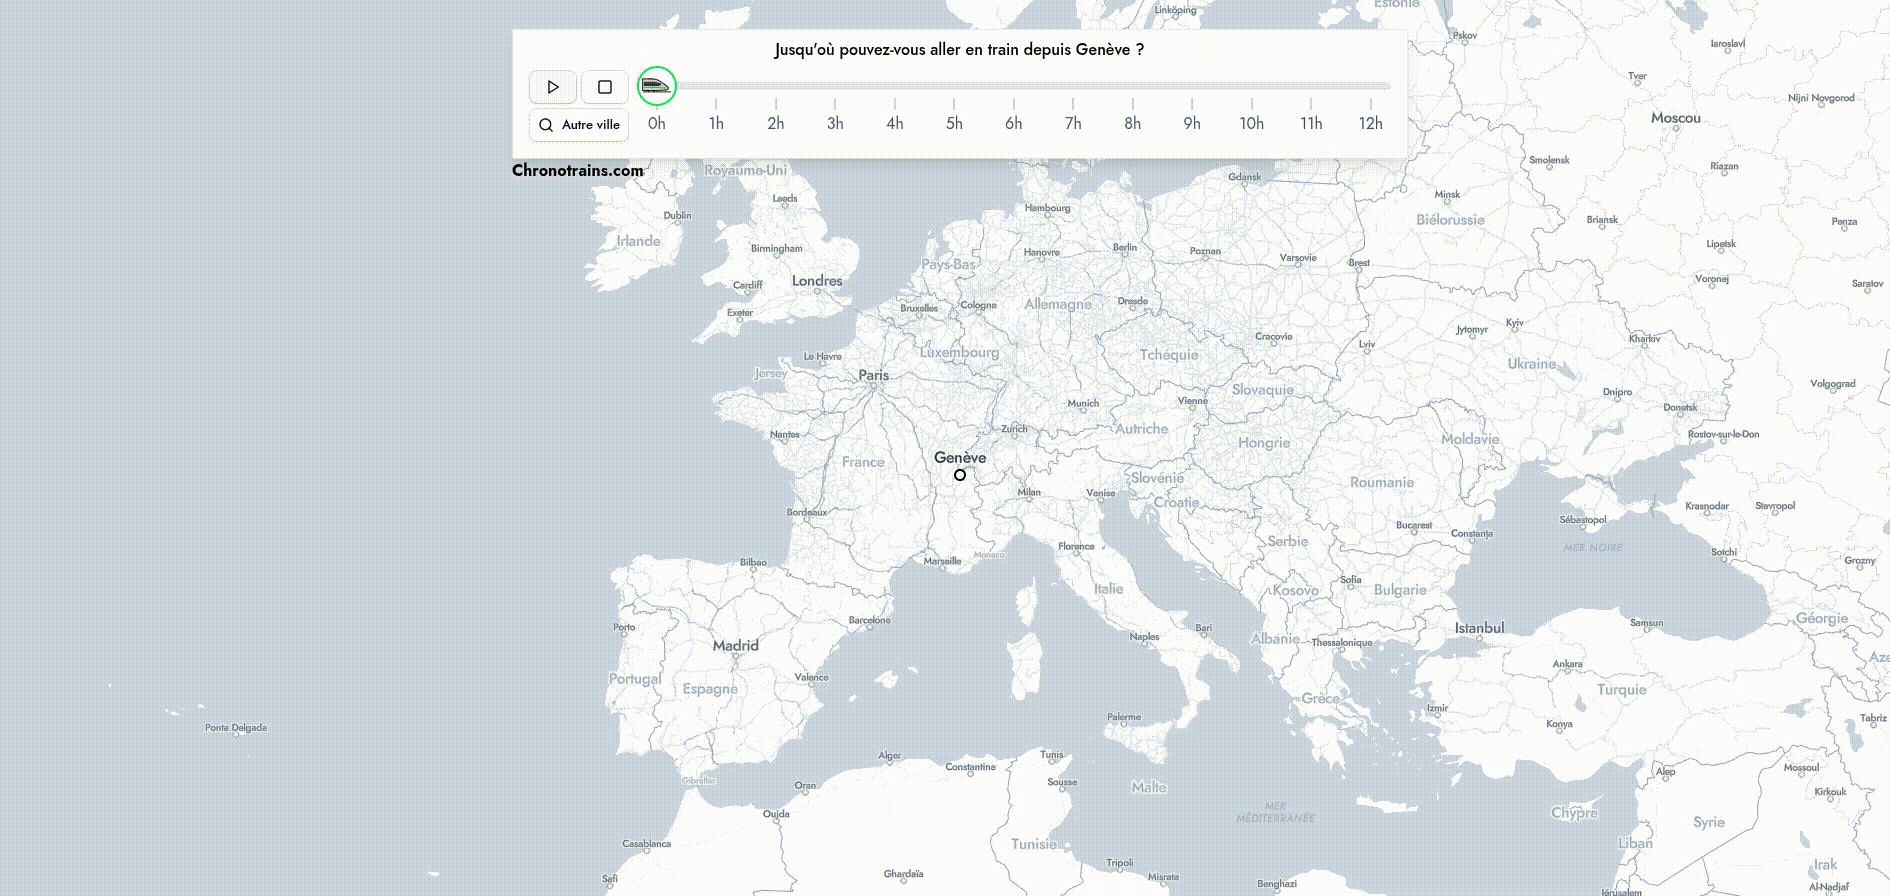The width and height of the screenshot is (1890, 896).
Task: Move slider to the 8h mark
Action: 1132,123
